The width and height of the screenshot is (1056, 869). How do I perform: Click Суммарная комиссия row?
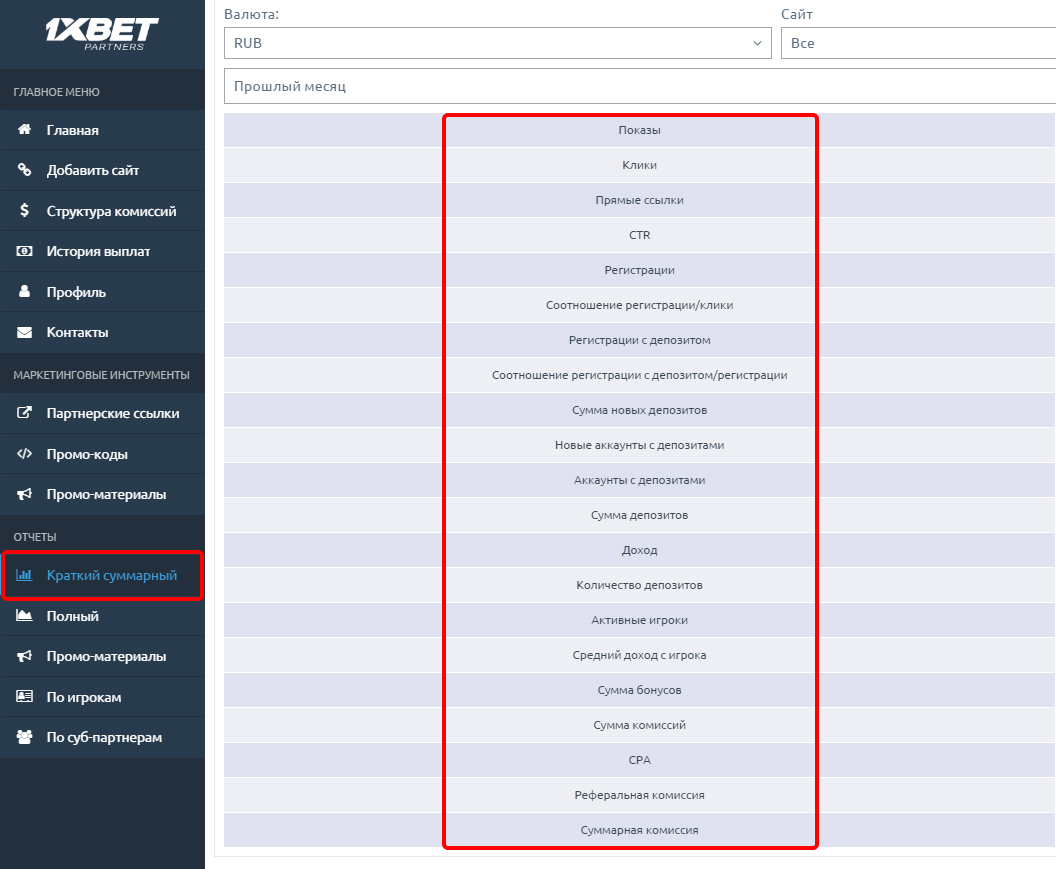[x=640, y=831]
